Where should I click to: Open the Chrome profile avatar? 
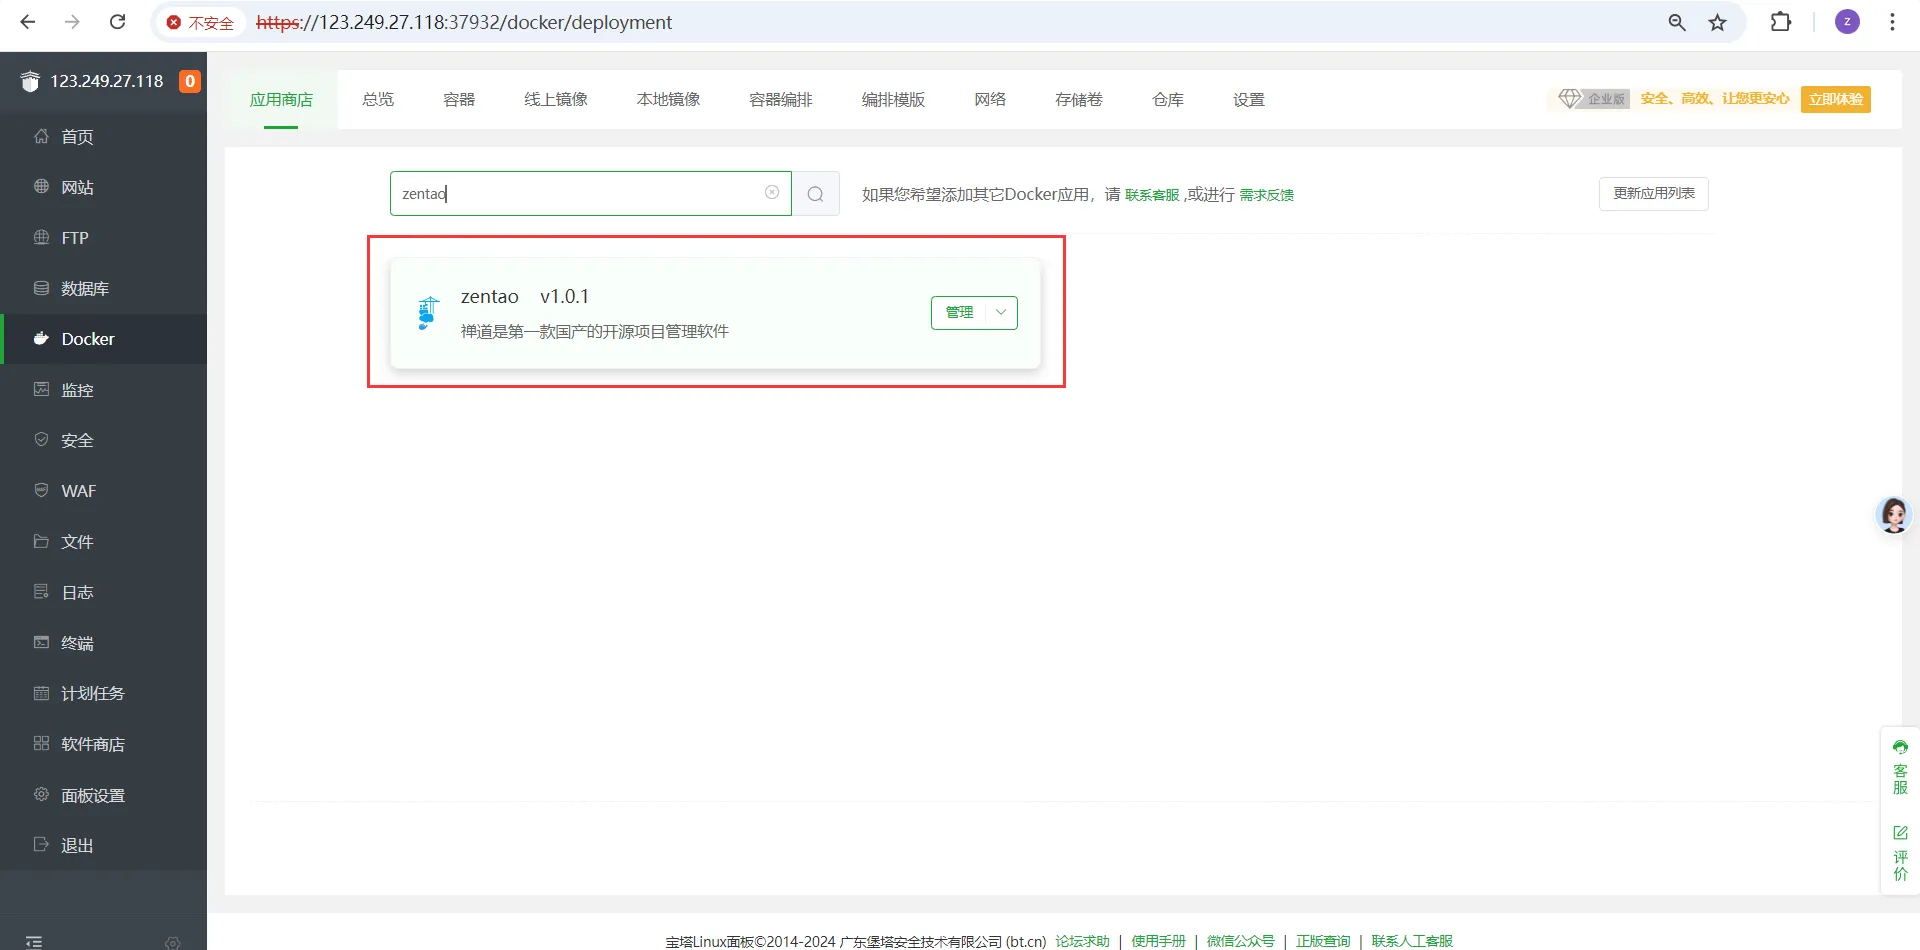pyautogui.click(x=1847, y=22)
